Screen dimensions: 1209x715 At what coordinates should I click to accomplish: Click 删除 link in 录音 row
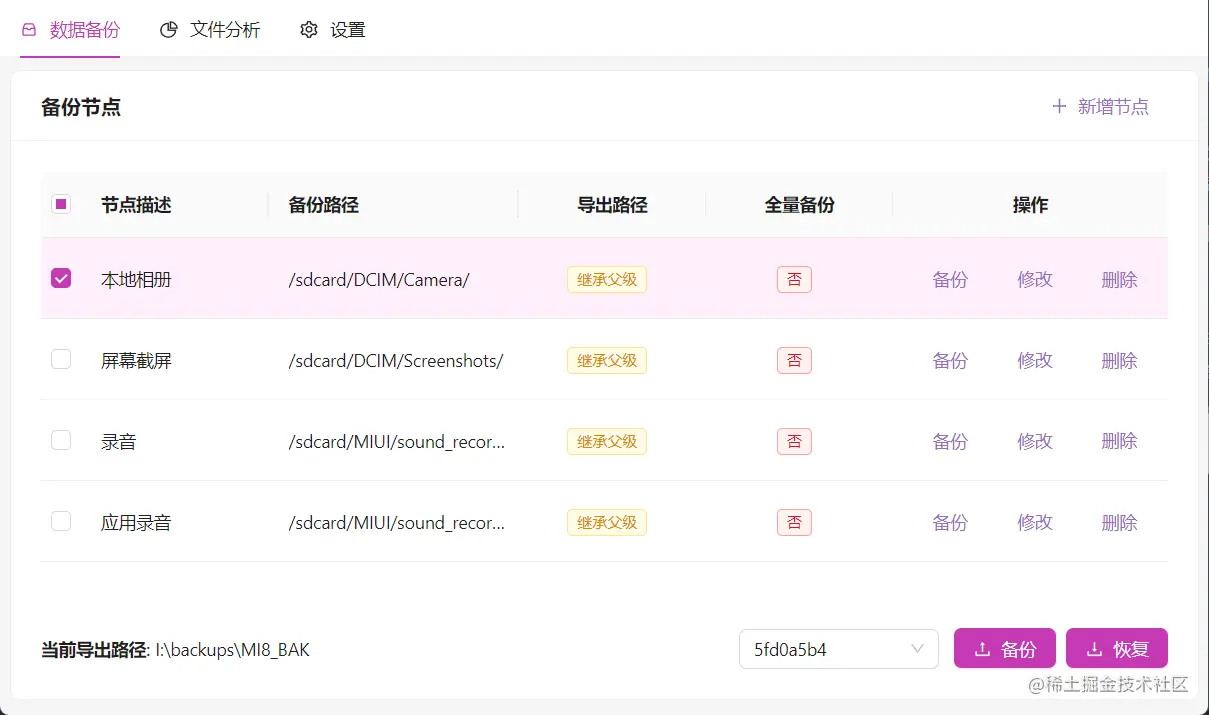(x=1119, y=441)
